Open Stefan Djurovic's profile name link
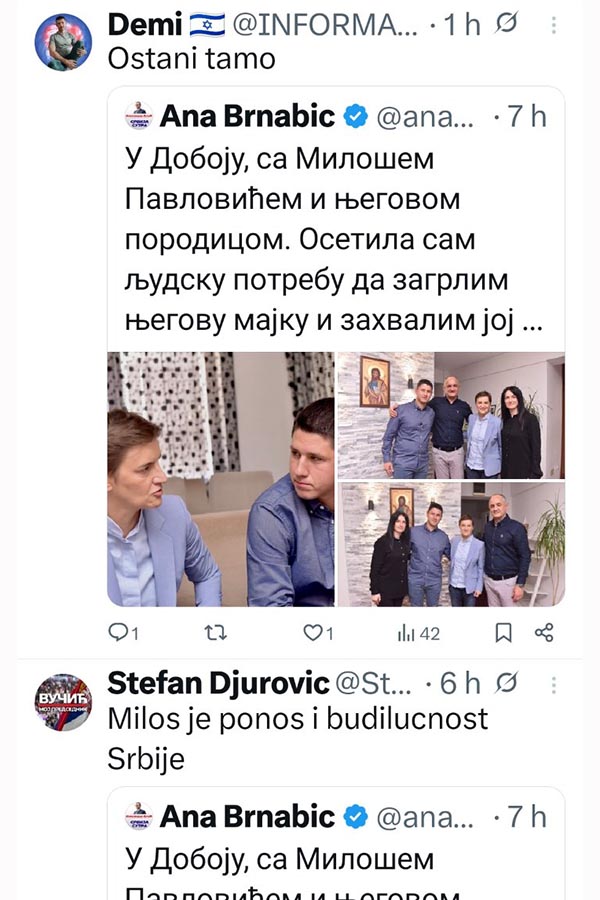 coord(218,683)
